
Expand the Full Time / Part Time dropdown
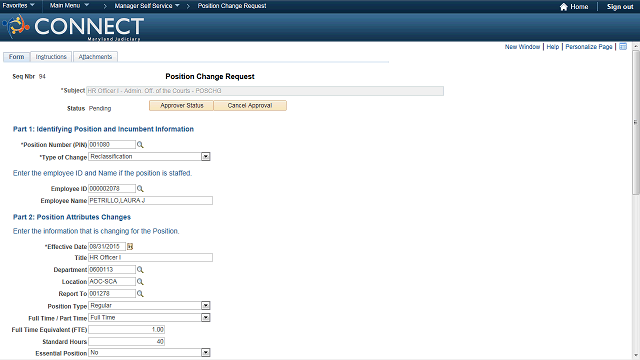coord(206,318)
